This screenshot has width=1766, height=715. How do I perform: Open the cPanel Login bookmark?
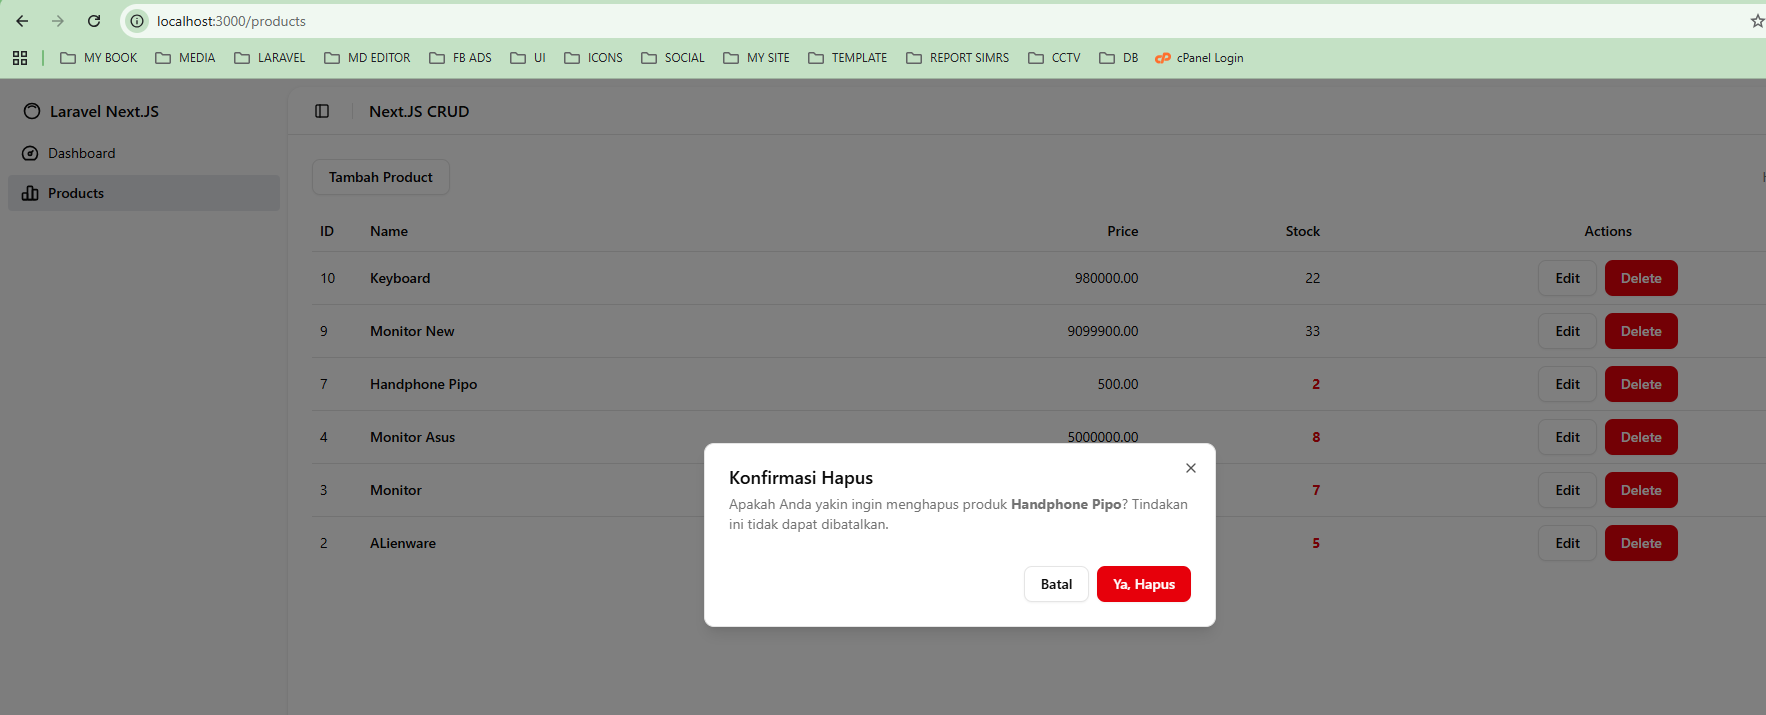tap(1199, 58)
